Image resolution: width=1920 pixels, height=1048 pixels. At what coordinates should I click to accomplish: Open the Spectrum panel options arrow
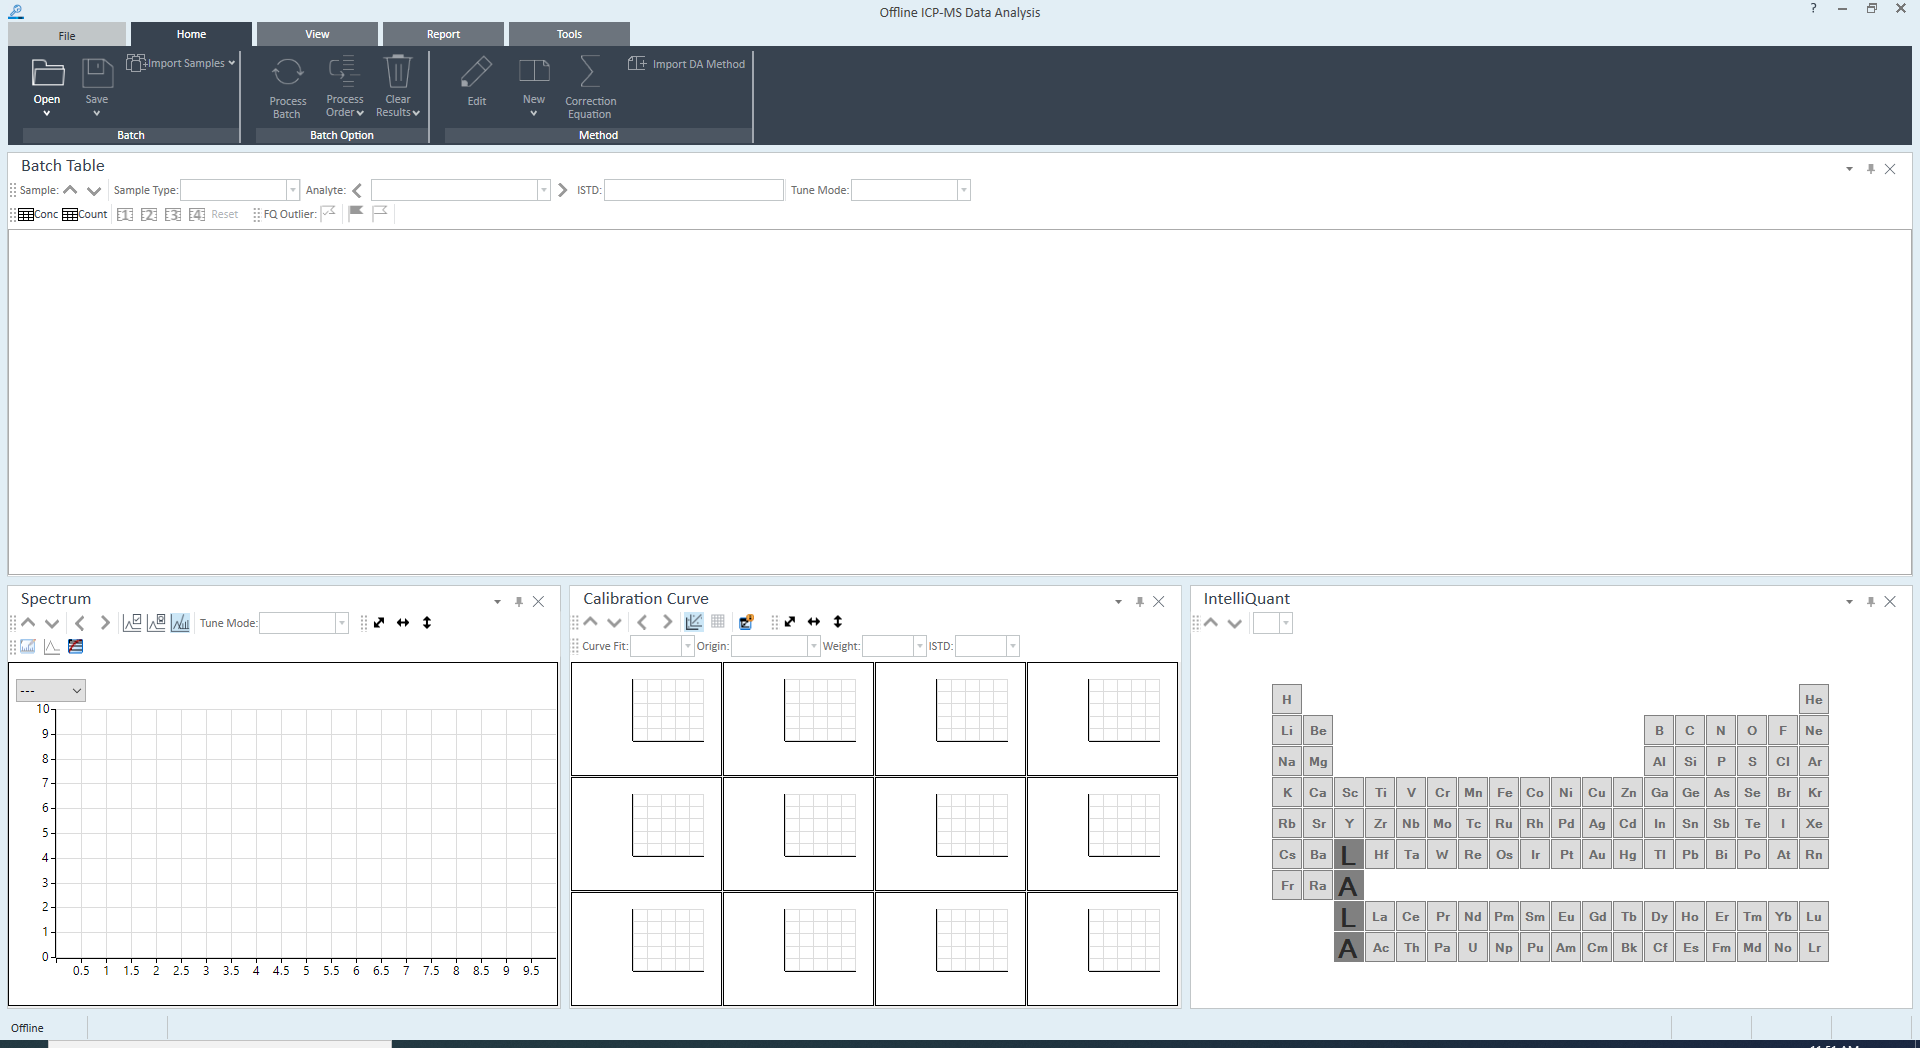pyautogui.click(x=497, y=602)
